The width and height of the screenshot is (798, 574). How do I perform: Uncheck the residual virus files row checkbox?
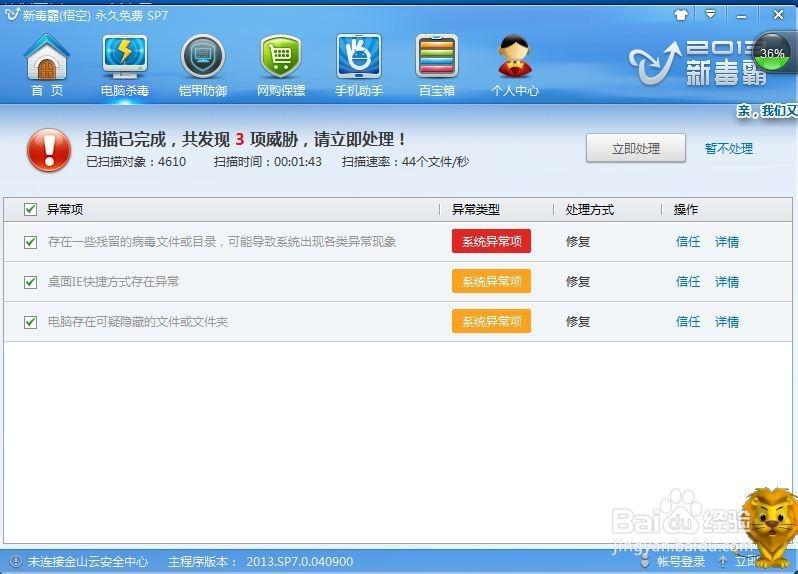[x=31, y=242]
